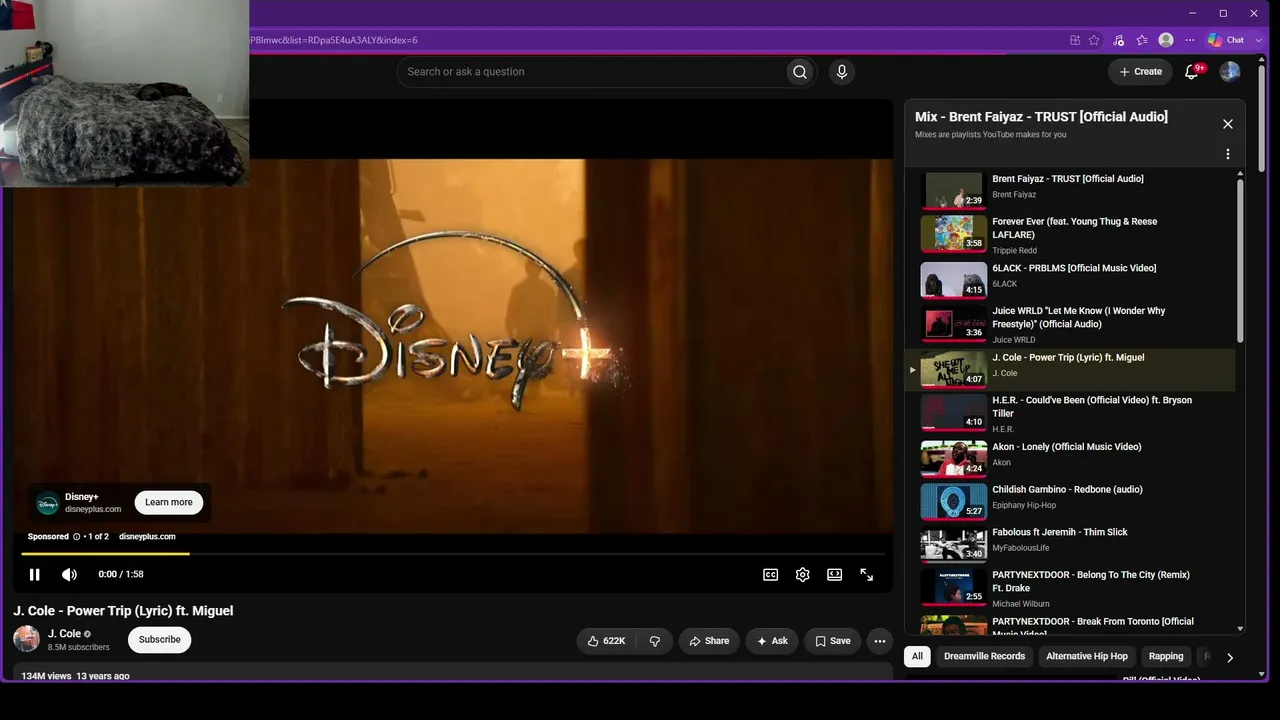This screenshot has height=720, width=1280.
Task: Play H.E.R. - Could've Been from the mix
Action: coord(1070,414)
